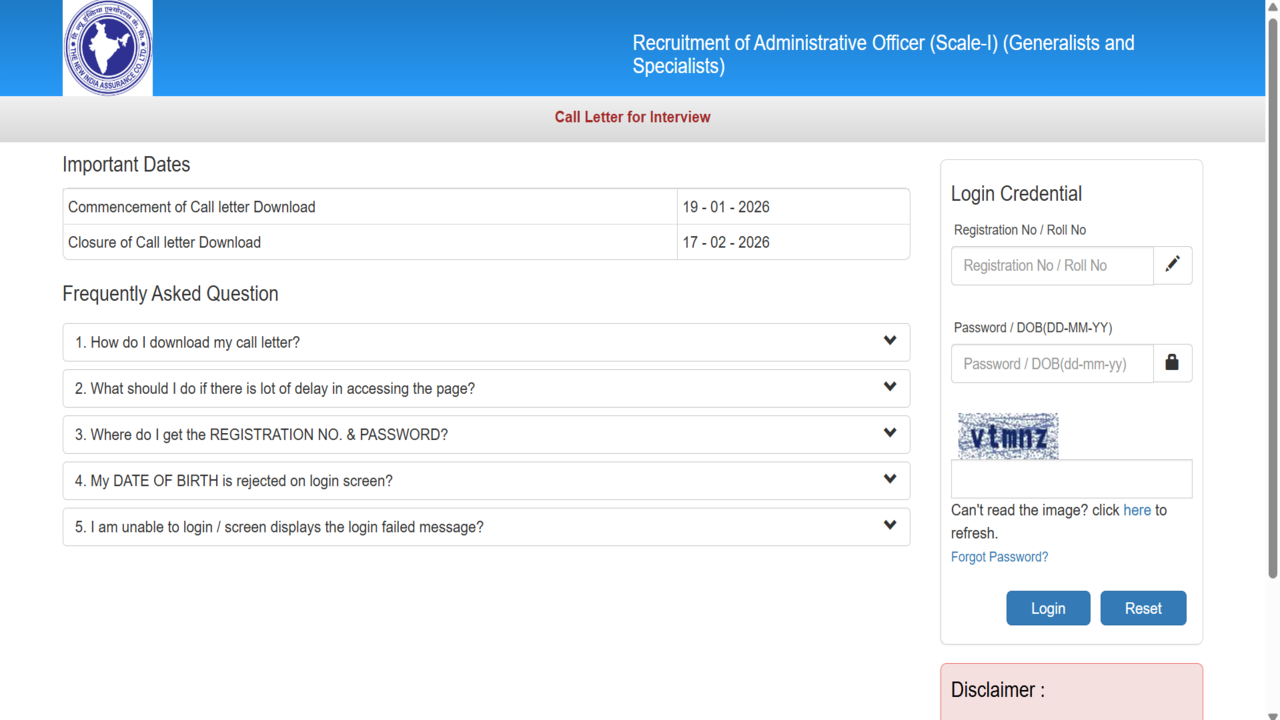Click the lock icon beside Password field

1172,363
